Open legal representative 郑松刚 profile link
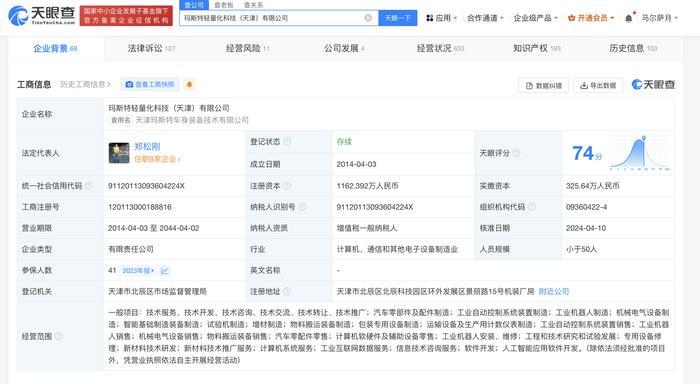700x384 pixels. [x=147, y=146]
